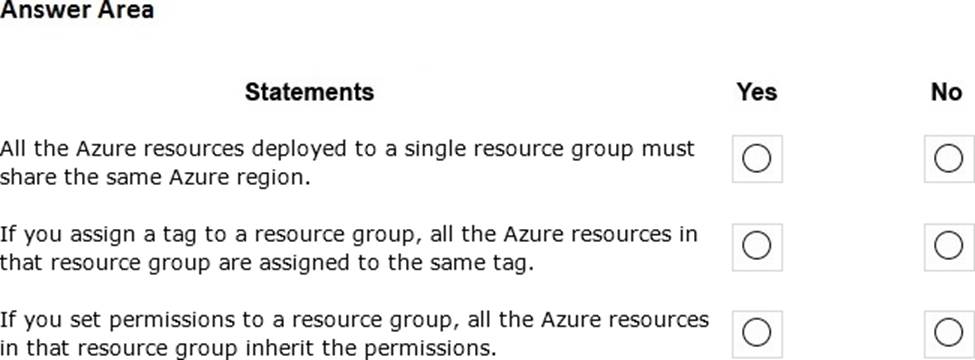Viewport: 975px width, 360px height.
Task: Click the Yes column header
Action: [757, 92]
